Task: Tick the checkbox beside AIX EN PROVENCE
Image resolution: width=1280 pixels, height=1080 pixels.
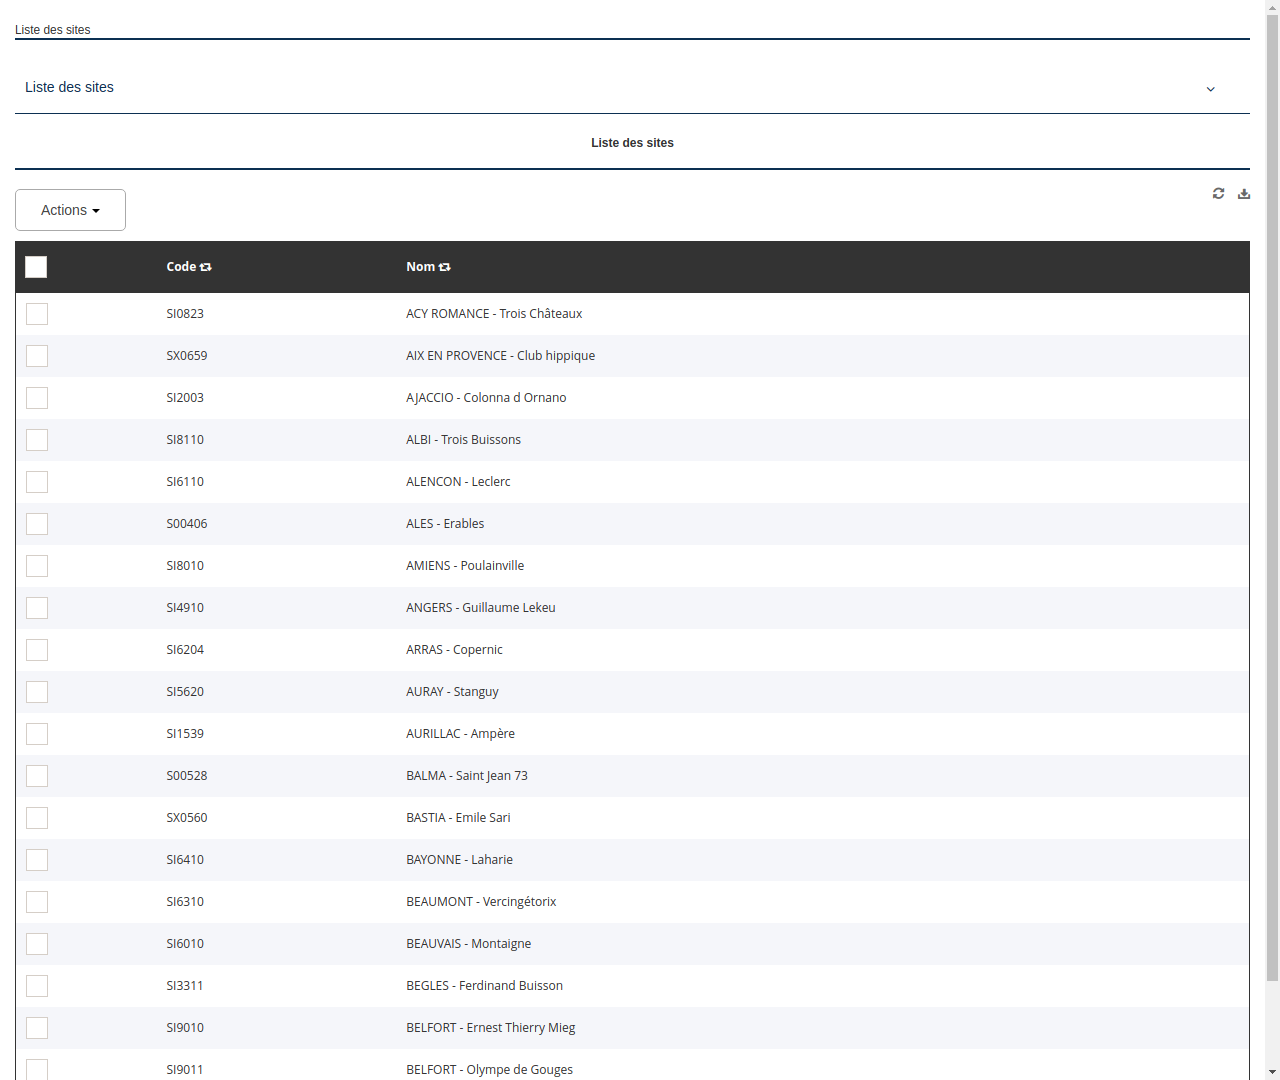Action: 36,355
